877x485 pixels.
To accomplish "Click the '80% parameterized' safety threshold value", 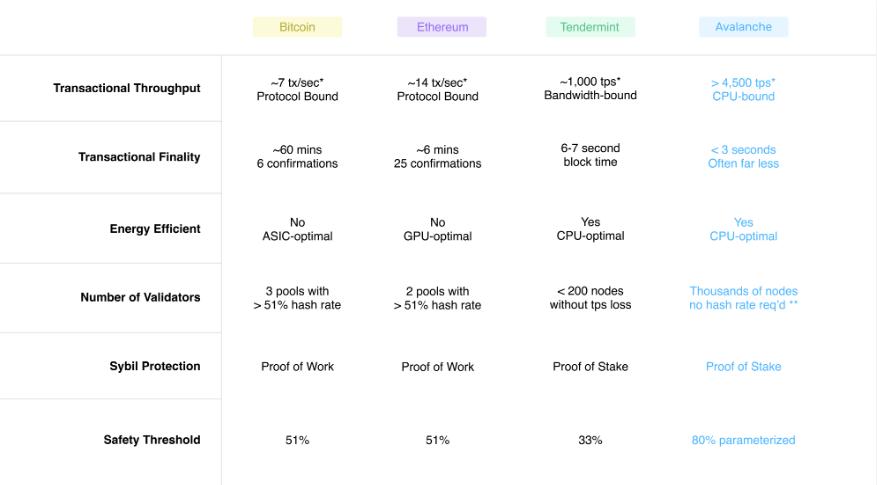I will (x=743, y=440).
